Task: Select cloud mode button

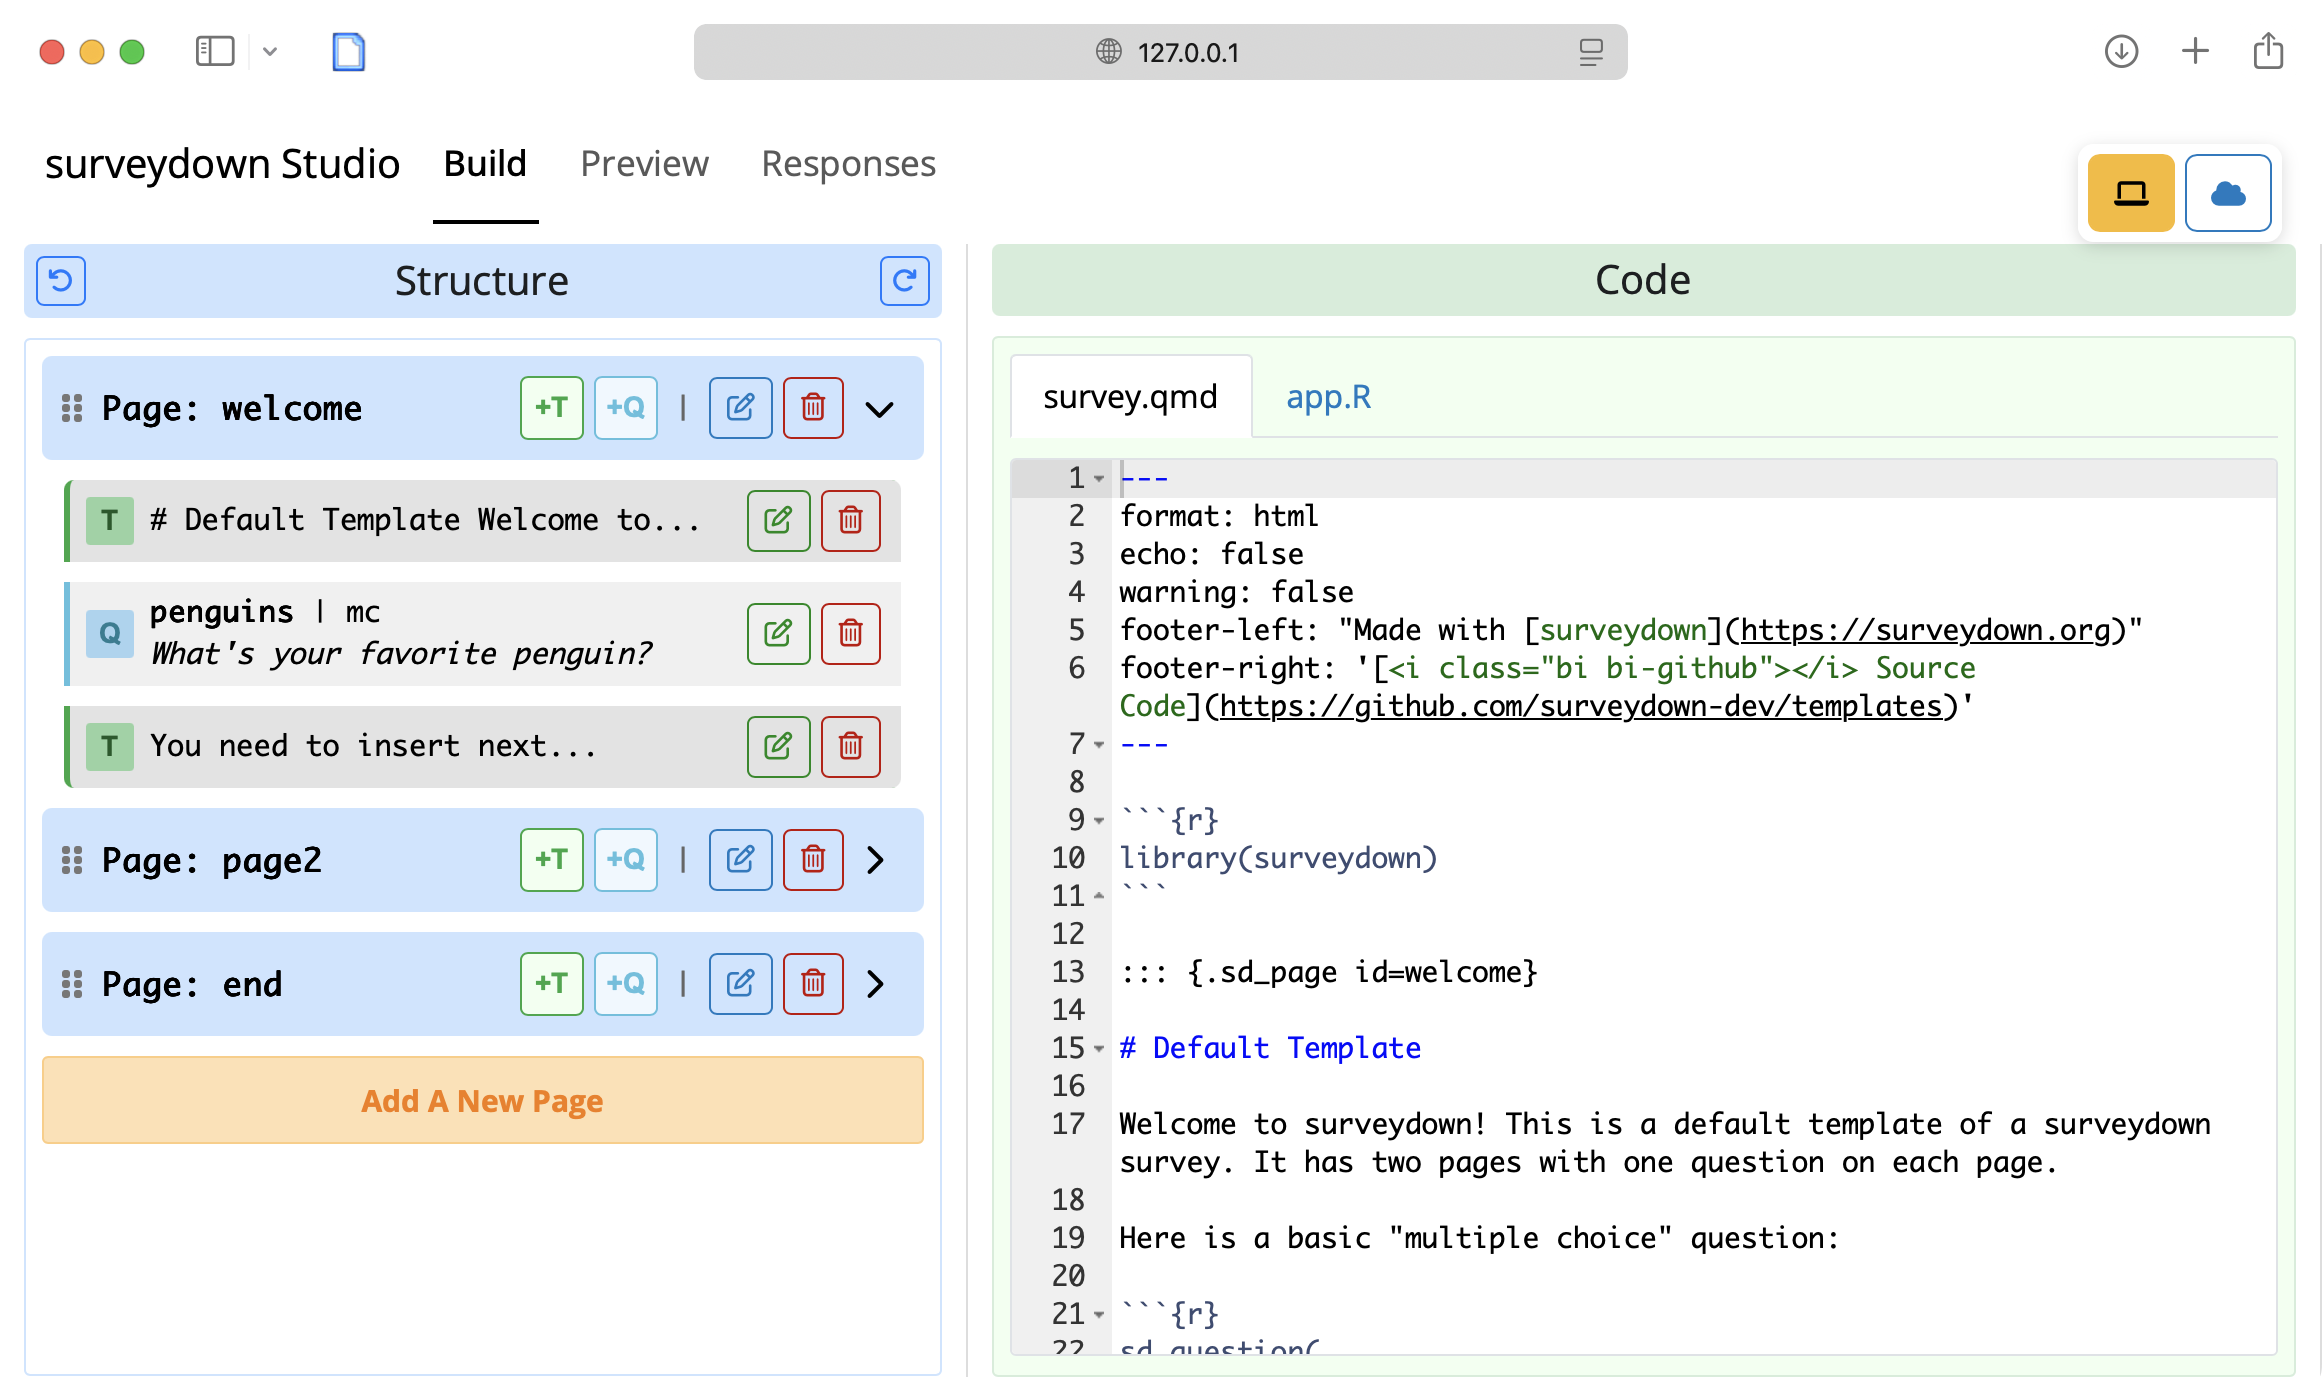Action: click(x=2228, y=193)
